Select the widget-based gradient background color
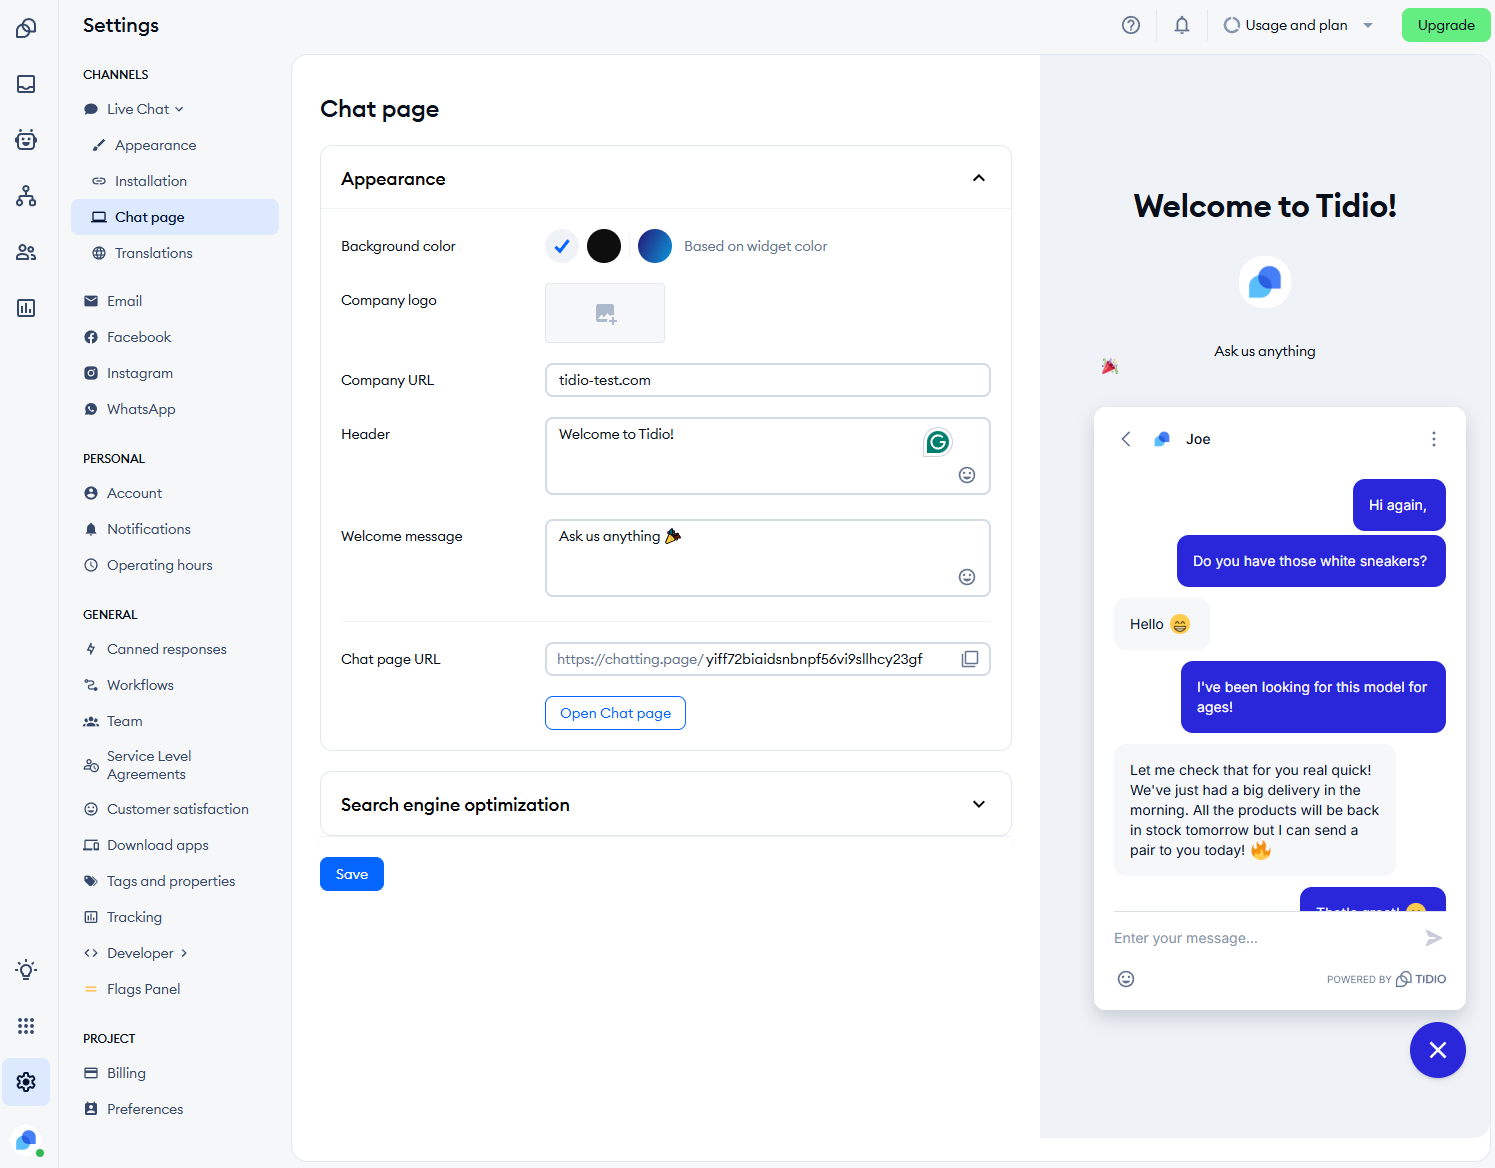Viewport: 1495px width, 1168px height. click(655, 246)
